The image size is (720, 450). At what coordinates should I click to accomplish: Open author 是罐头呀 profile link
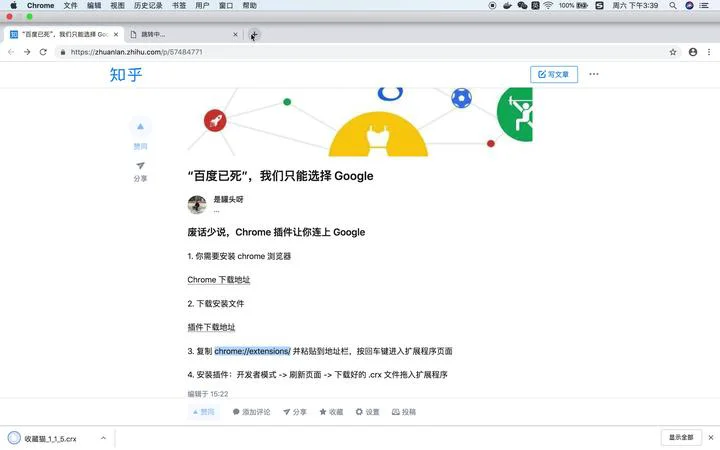click(x=228, y=199)
